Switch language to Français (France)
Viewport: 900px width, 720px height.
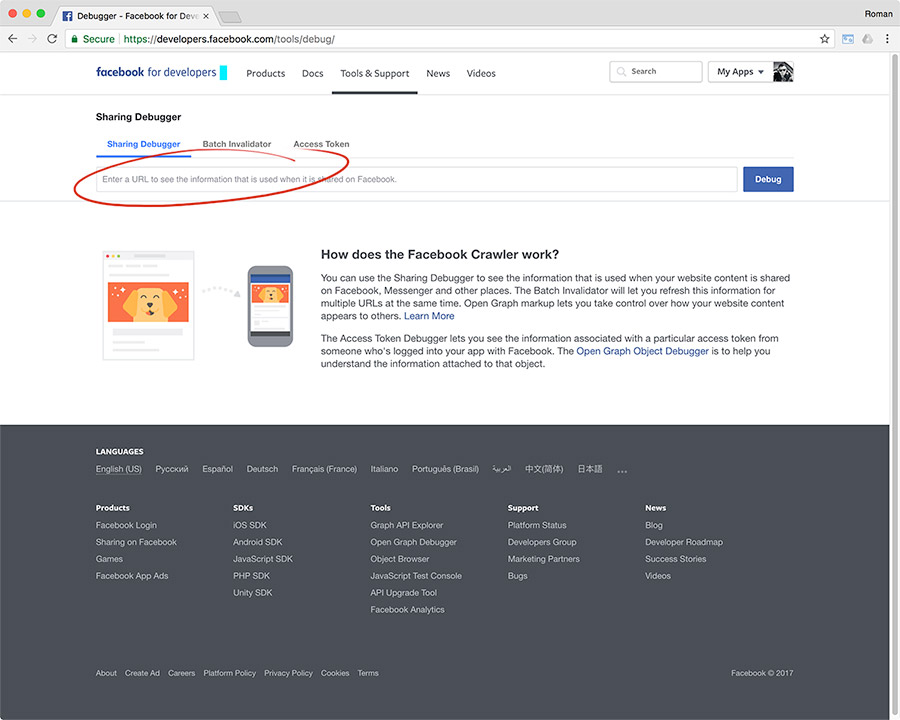324,469
